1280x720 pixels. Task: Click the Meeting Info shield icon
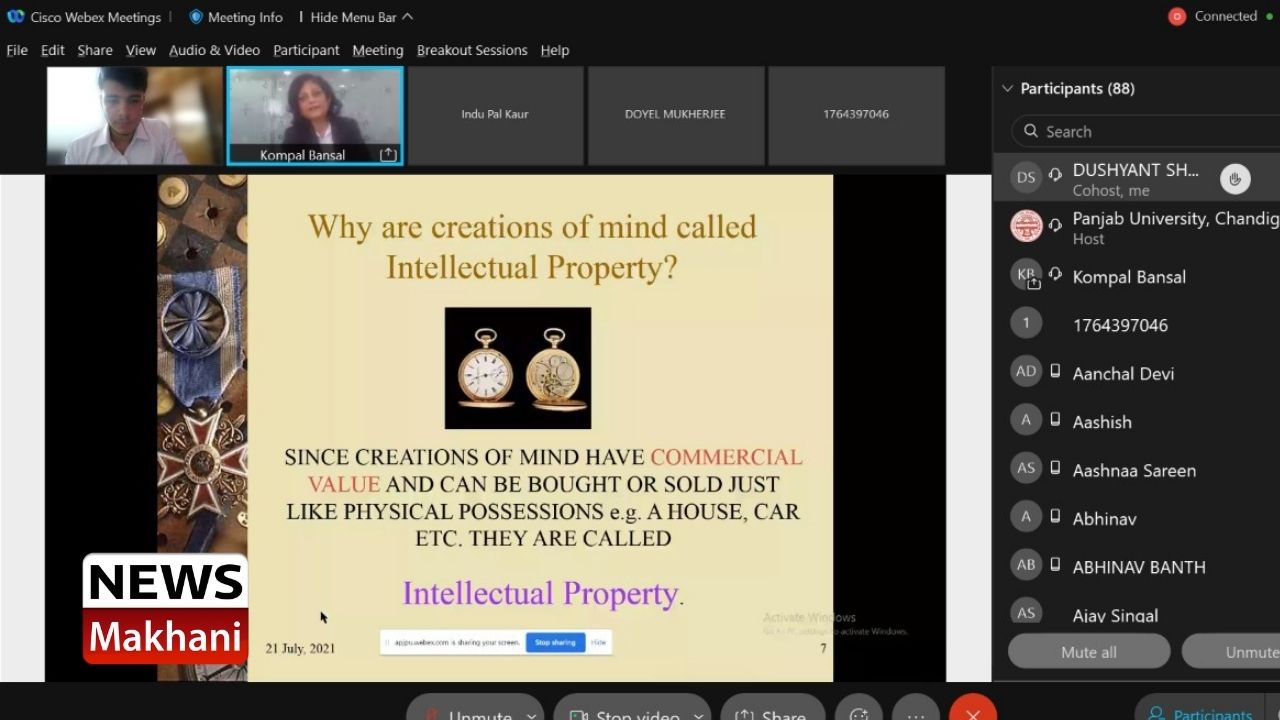tap(196, 17)
